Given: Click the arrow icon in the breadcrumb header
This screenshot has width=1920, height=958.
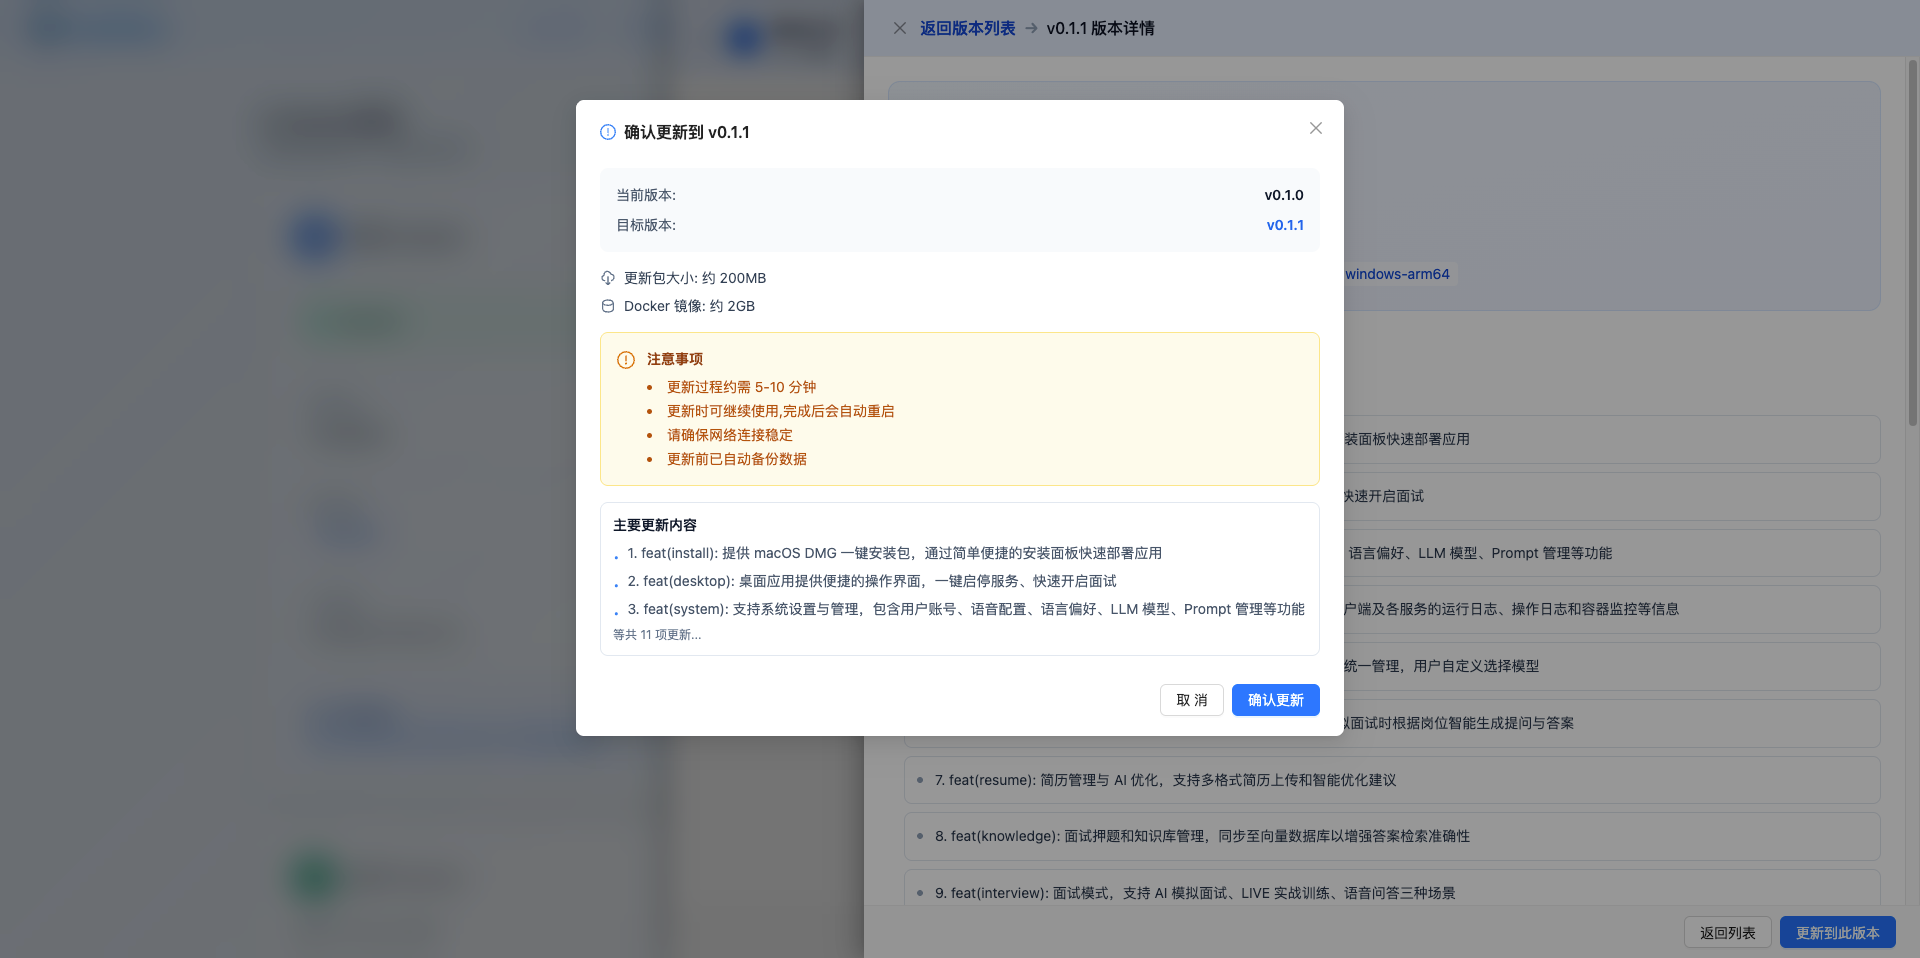Looking at the screenshot, I should pos(1030,28).
